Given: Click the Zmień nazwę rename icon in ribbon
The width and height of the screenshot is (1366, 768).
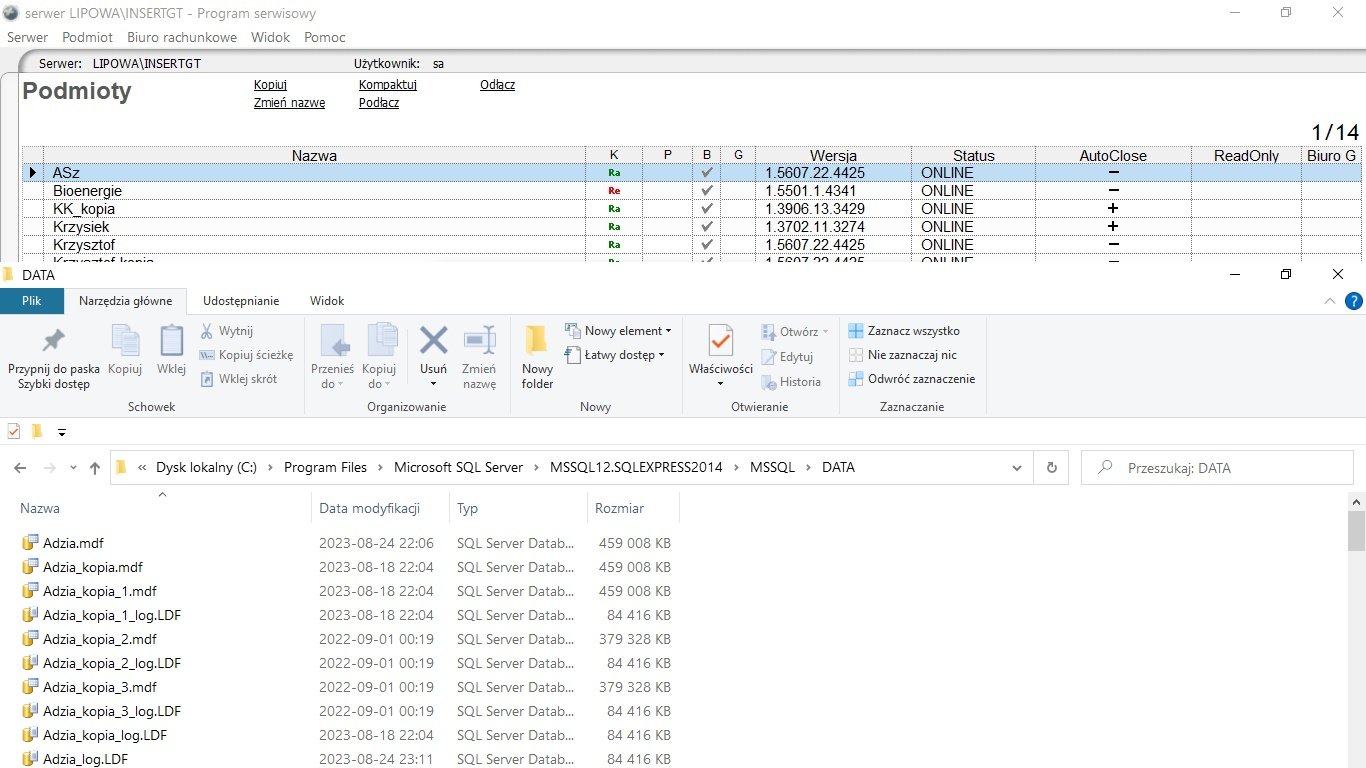Looking at the screenshot, I should tap(479, 341).
